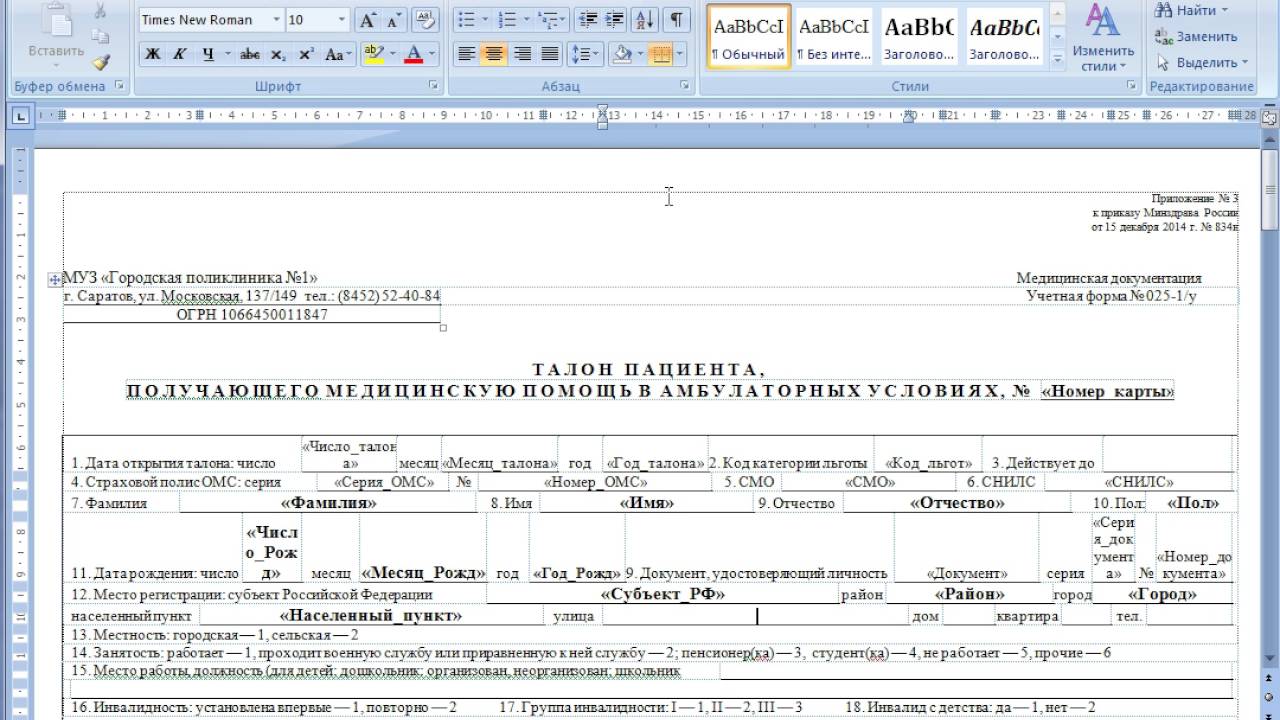
Task: Click the empty улица (street) field cell
Action: click(x=755, y=616)
